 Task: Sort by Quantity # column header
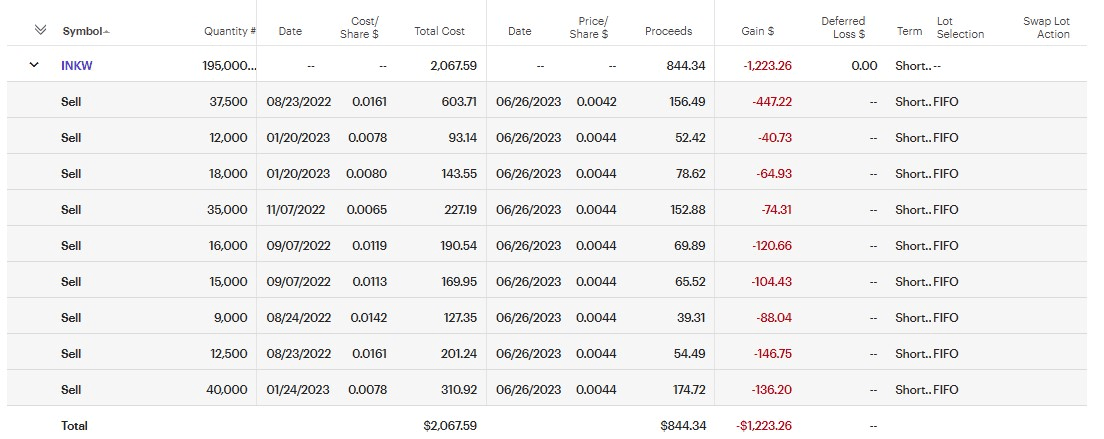229,31
